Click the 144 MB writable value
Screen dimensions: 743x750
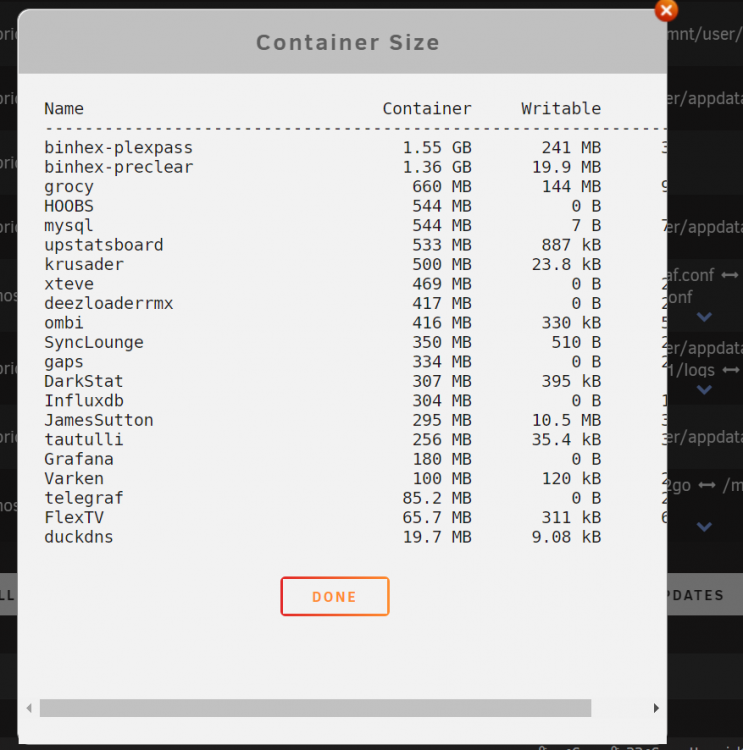(571, 187)
